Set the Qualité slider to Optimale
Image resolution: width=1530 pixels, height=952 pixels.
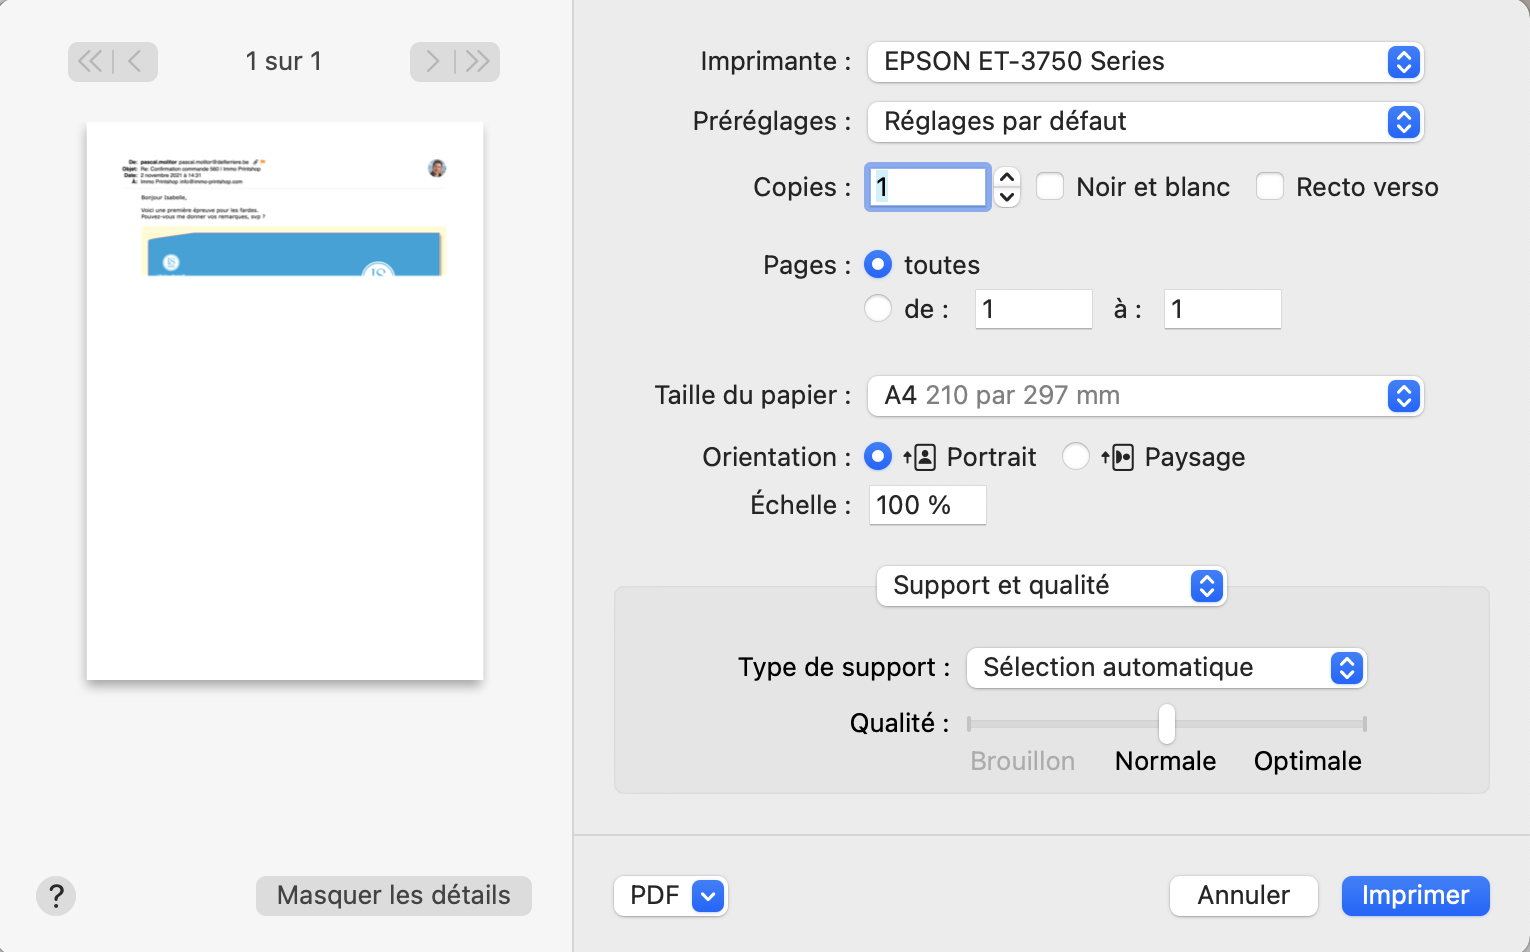pyautogui.click(x=1364, y=724)
